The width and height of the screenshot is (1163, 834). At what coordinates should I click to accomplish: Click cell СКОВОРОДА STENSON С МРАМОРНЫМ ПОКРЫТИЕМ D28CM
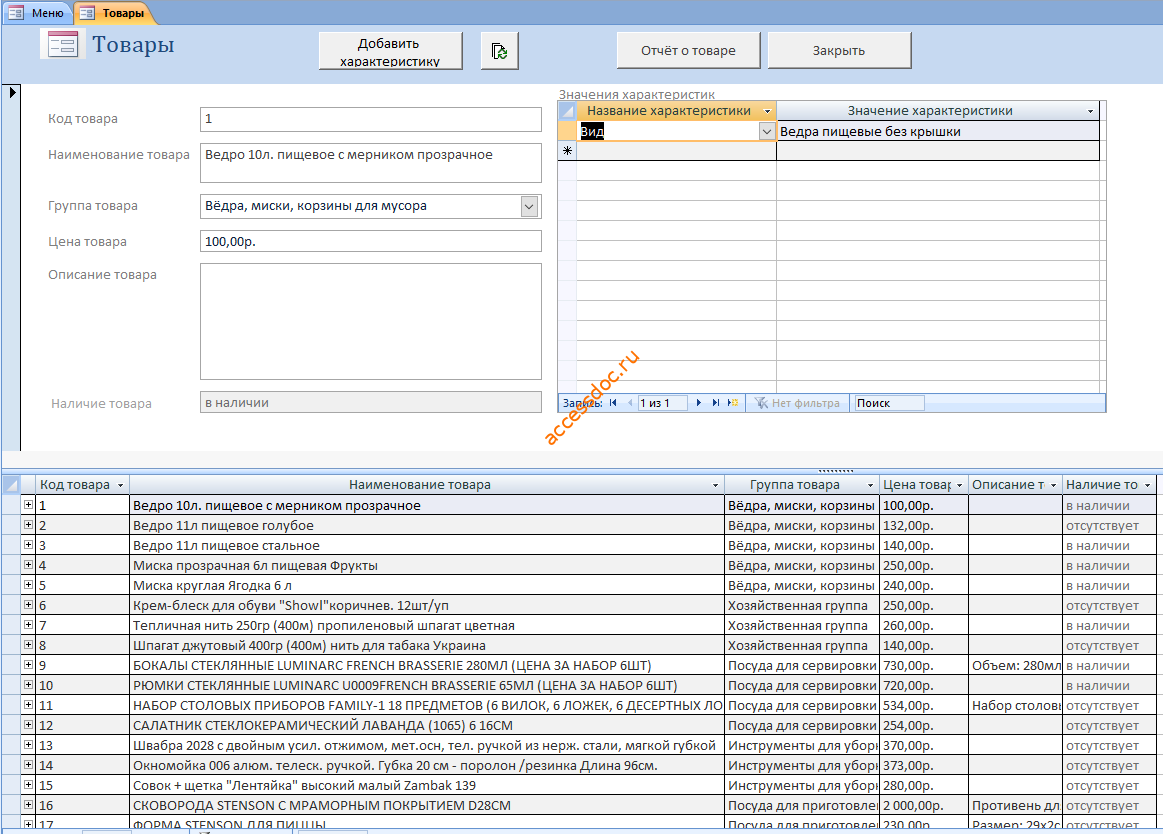[427, 805]
